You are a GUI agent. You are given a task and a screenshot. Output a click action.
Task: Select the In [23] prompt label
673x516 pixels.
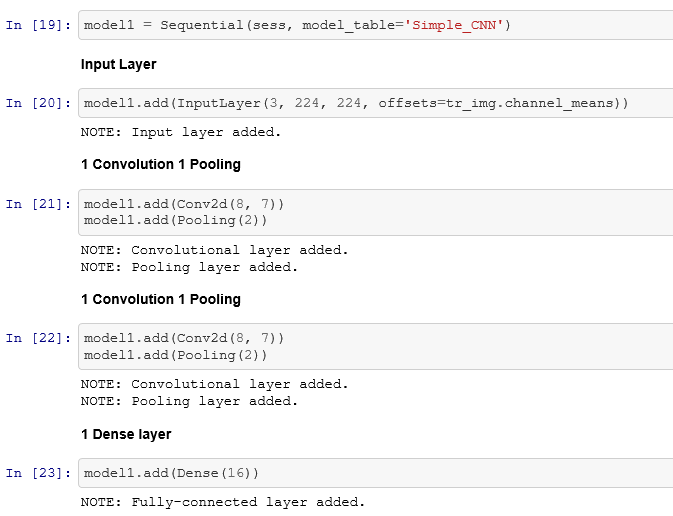[38, 473]
